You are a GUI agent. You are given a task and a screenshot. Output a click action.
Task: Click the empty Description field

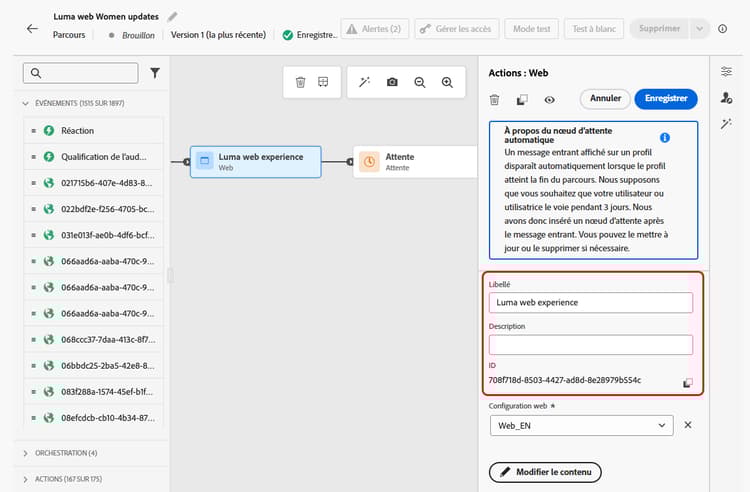[x=591, y=345]
